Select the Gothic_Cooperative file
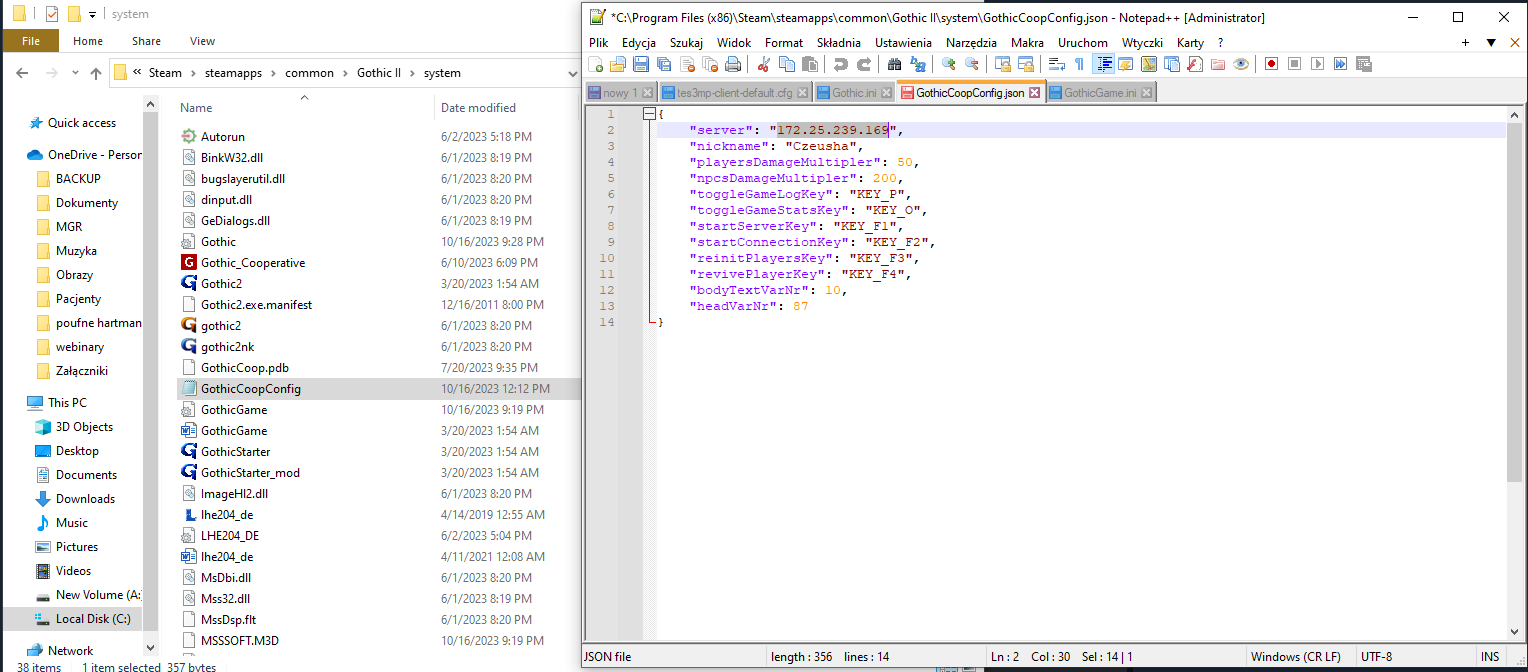The width and height of the screenshot is (1528, 672). [253, 262]
